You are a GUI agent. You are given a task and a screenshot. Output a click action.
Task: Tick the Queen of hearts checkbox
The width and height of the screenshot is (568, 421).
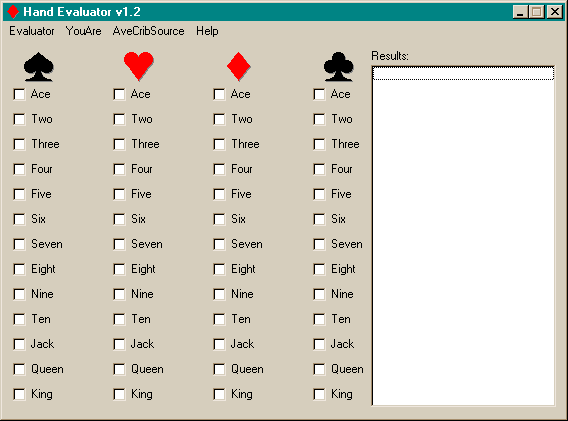pos(119,369)
